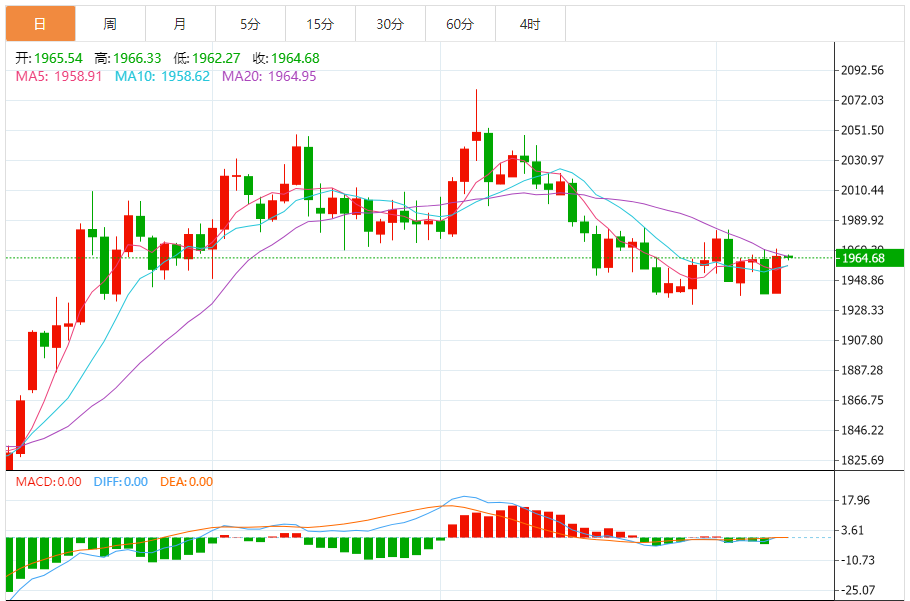Click the 1825.69 price axis label
The height and width of the screenshot is (601, 910).
[x=862, y=460]
